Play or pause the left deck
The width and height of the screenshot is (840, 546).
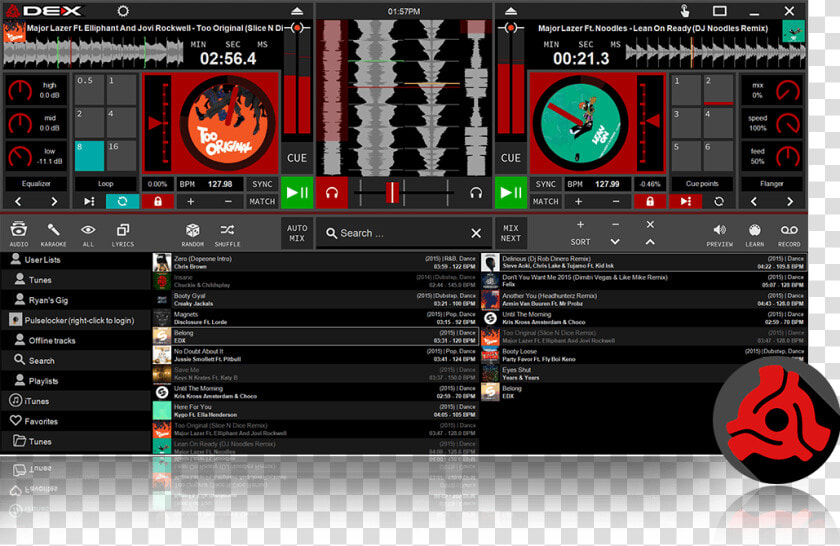tap(296, 192)
